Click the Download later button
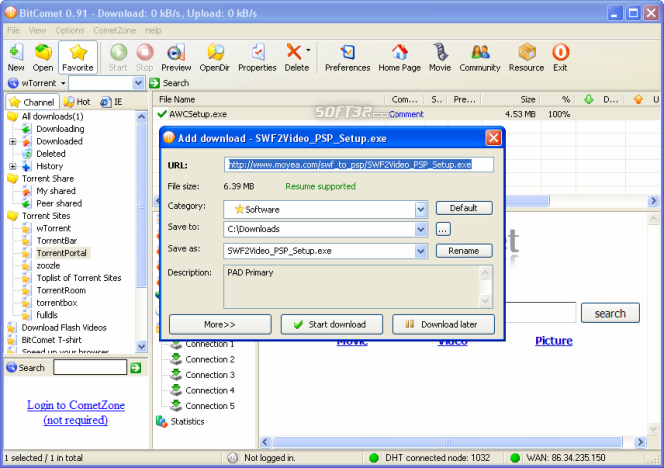 (x=443, y=324)
